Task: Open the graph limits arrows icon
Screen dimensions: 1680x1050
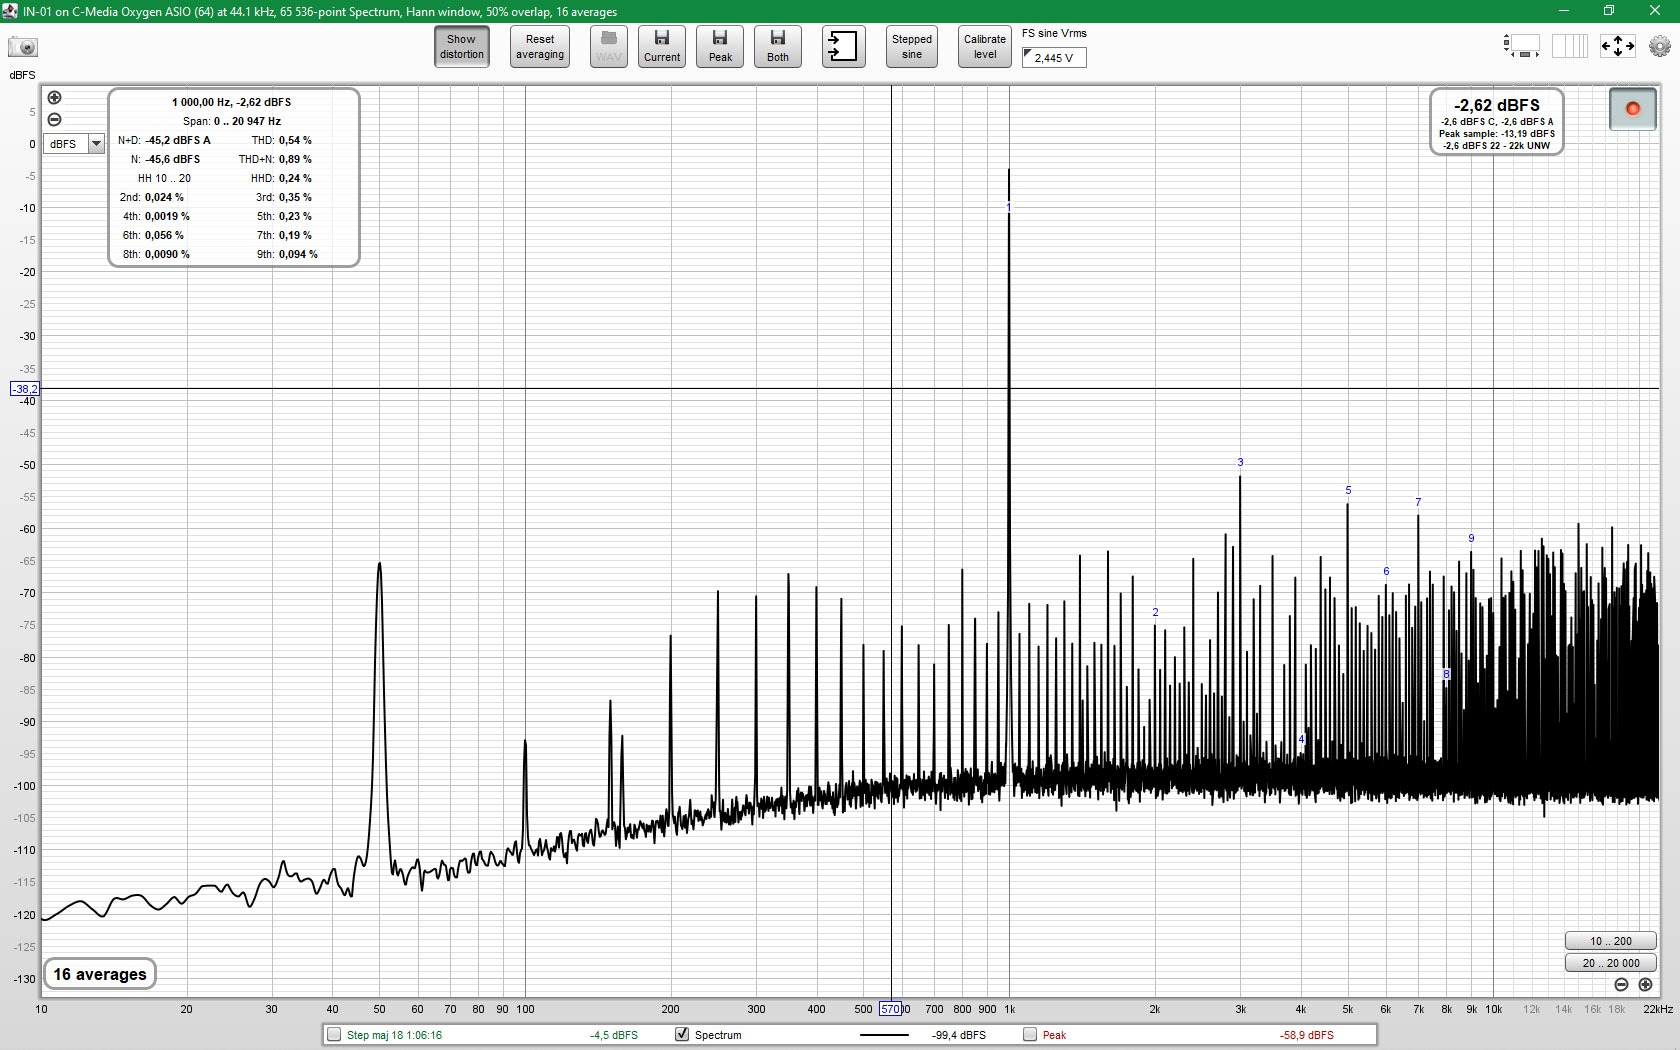Action: 1617,46
